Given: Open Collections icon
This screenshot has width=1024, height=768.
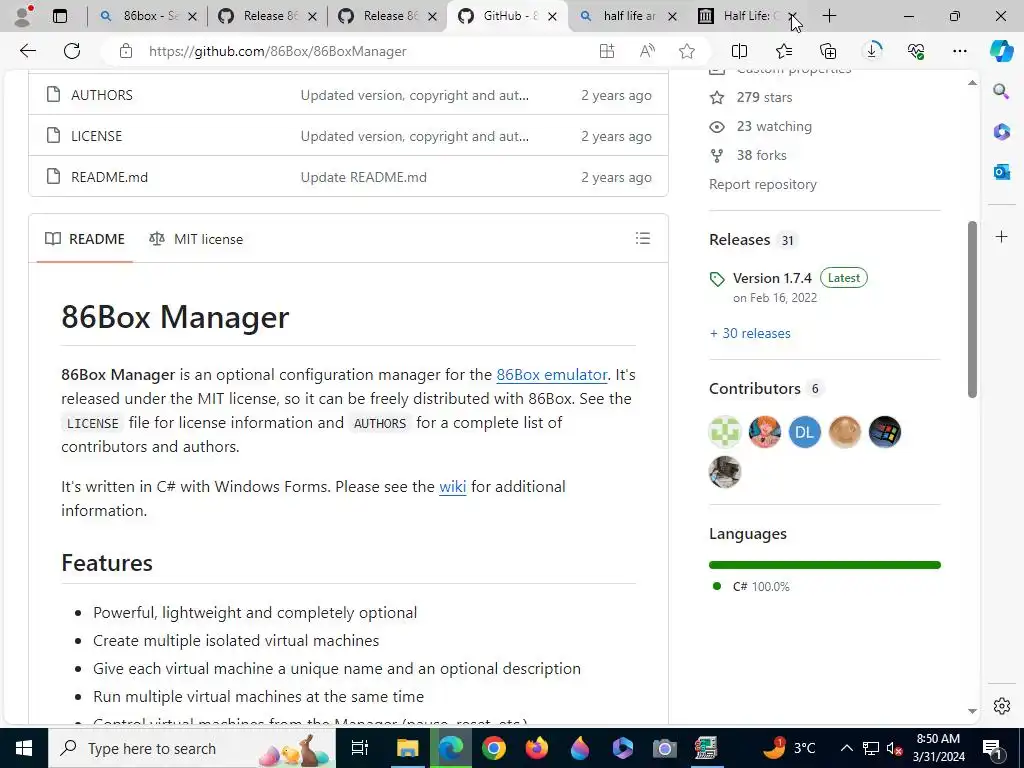Looking at the screenshot, I should click(827, 51).
